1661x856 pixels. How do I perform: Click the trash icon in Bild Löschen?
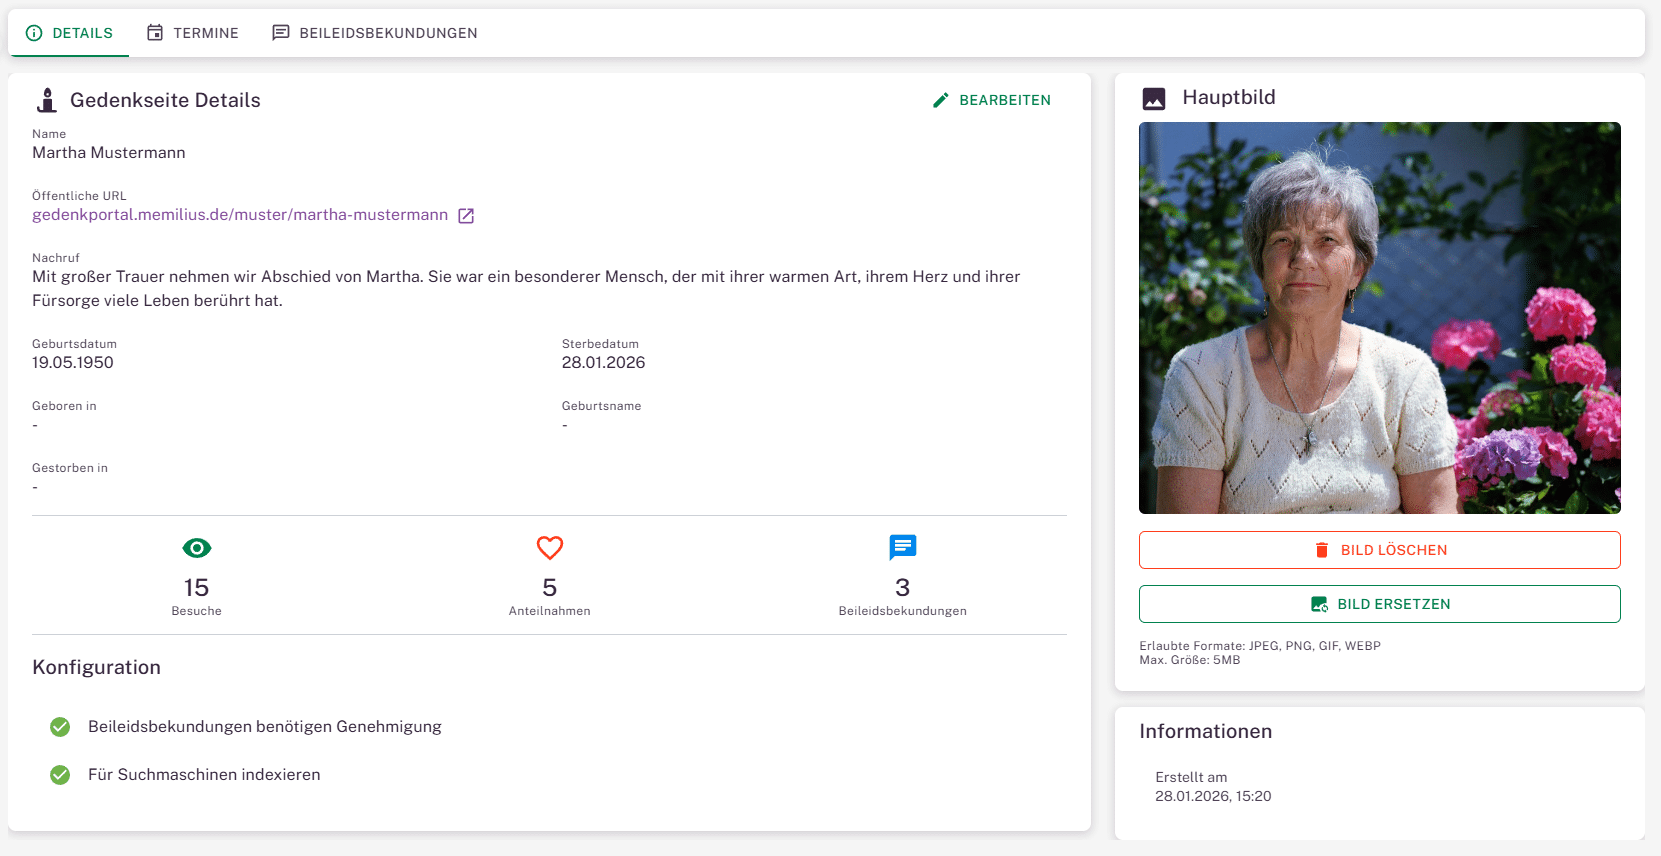tap(1322, 550)
